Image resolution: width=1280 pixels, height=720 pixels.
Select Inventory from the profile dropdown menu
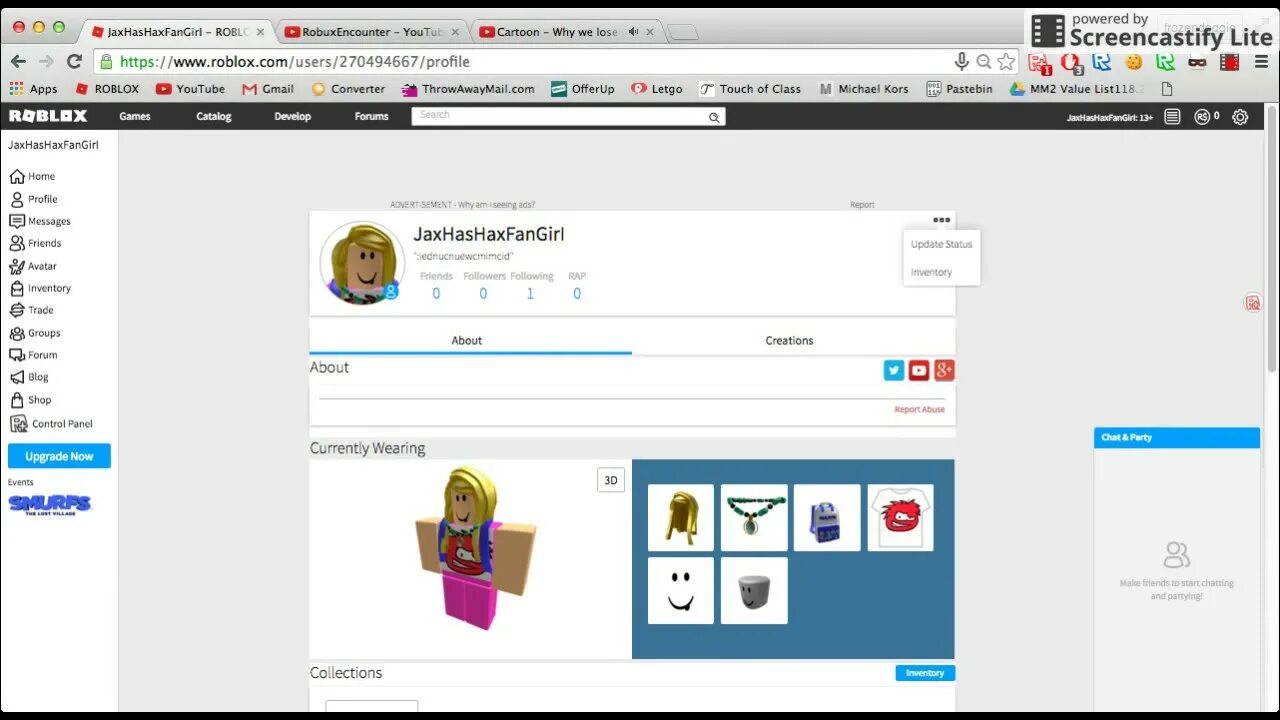931,272
